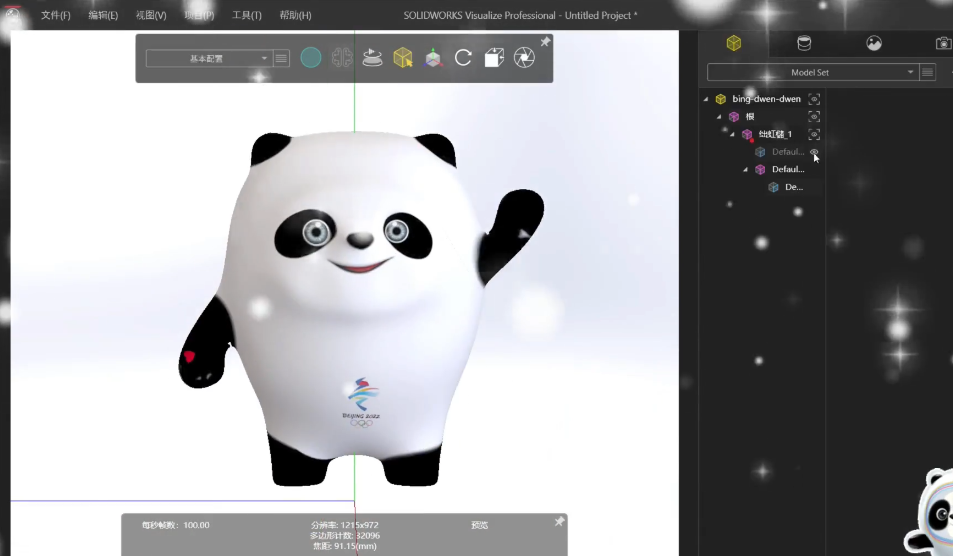Screen dimensions: 953x556
Task: Open the 编辑(E) menu
Action: point(103,15)
